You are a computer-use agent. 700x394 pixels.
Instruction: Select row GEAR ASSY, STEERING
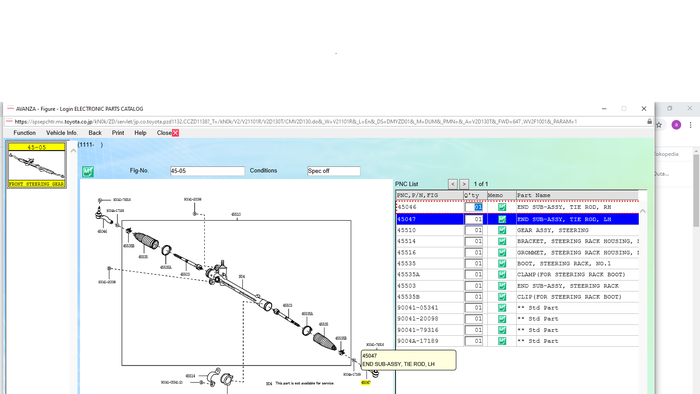[517, 230]
